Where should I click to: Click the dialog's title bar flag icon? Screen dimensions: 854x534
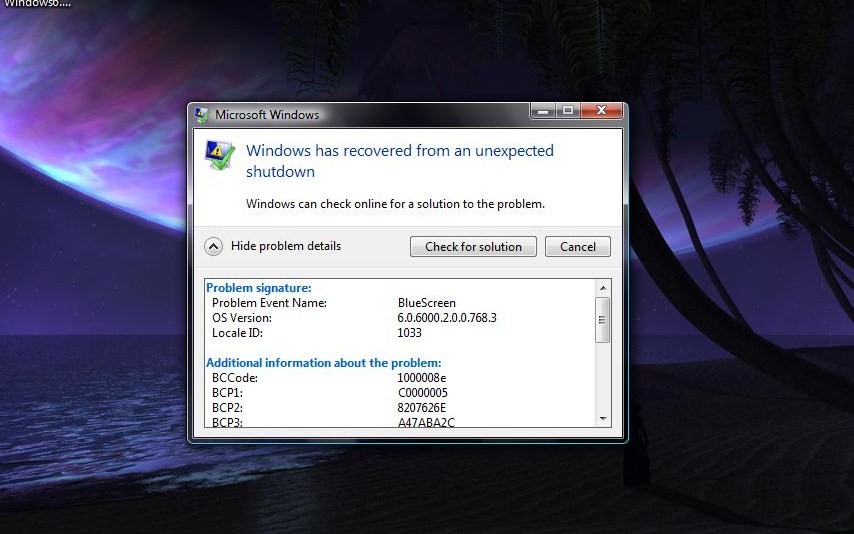pyautogui.click(x=202, y=114)
